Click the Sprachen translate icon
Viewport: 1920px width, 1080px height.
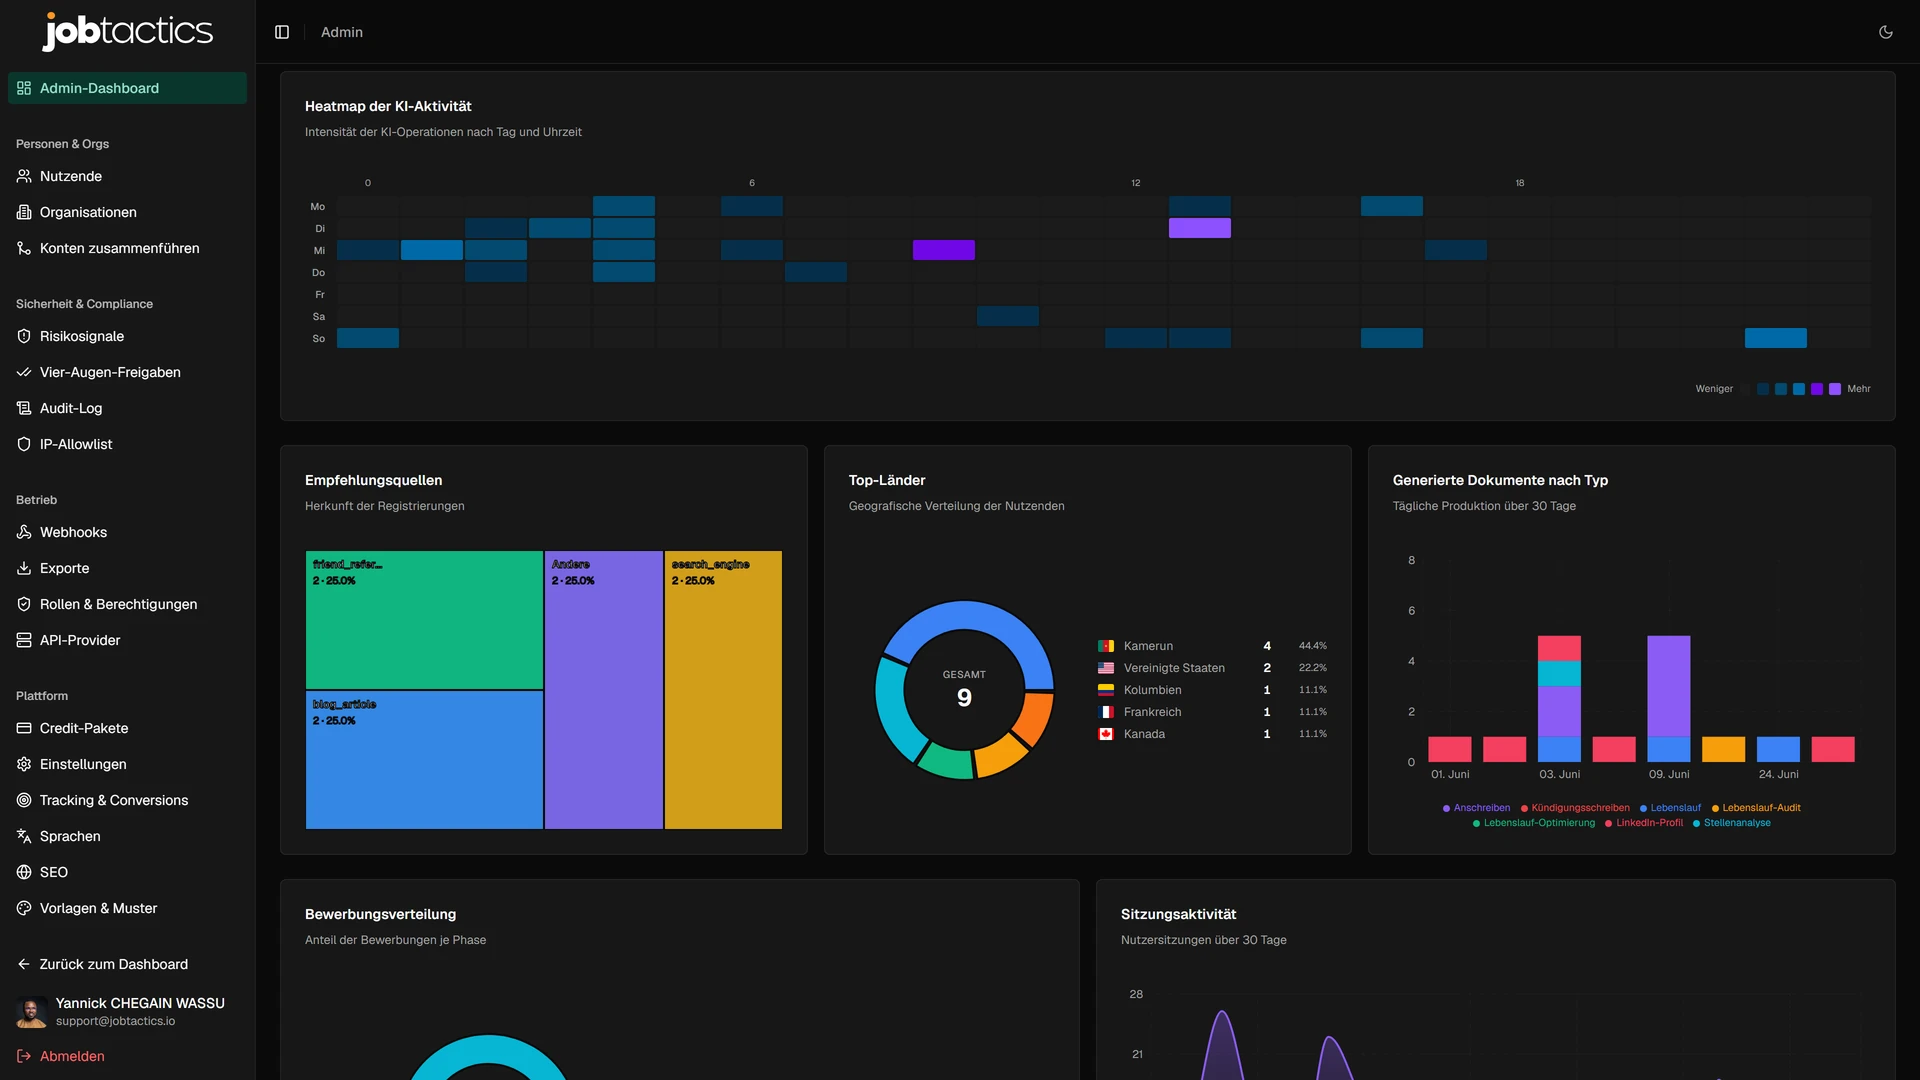tap(24, 836)
